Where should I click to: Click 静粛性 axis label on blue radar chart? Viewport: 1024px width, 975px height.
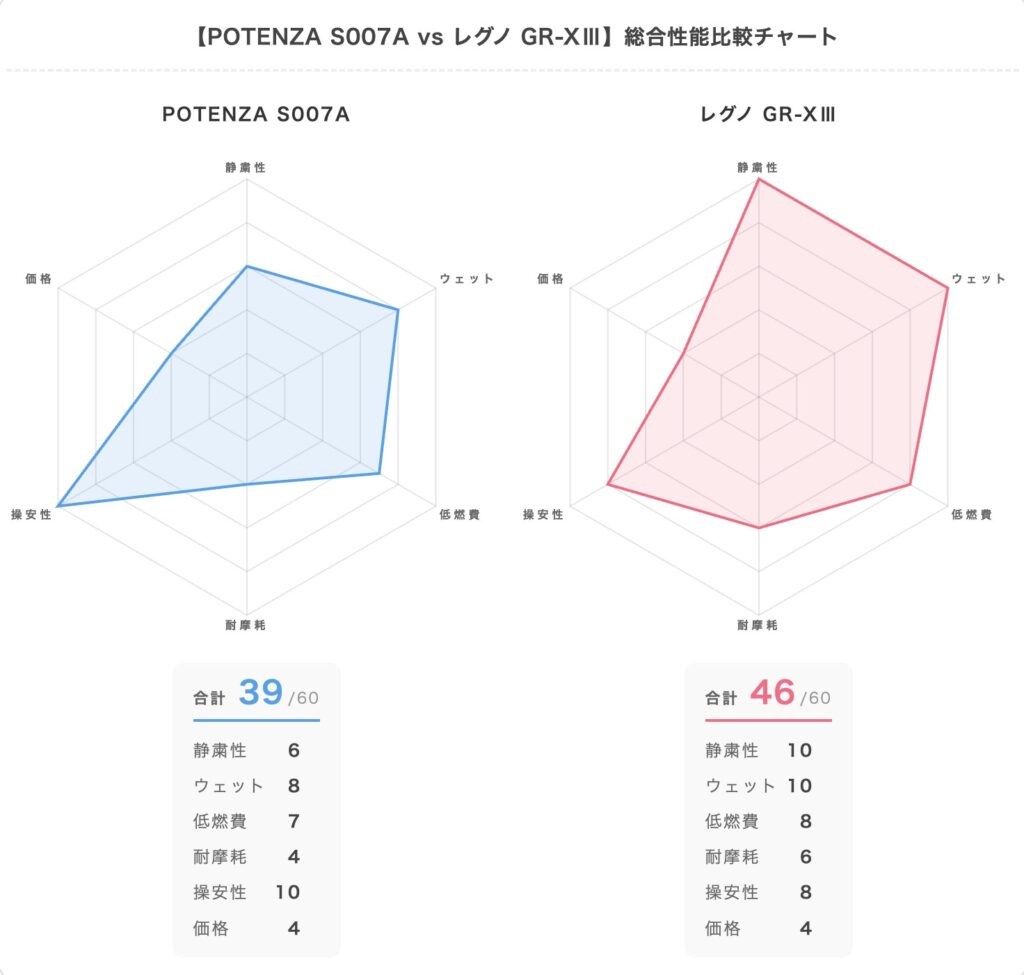[246, 167]
